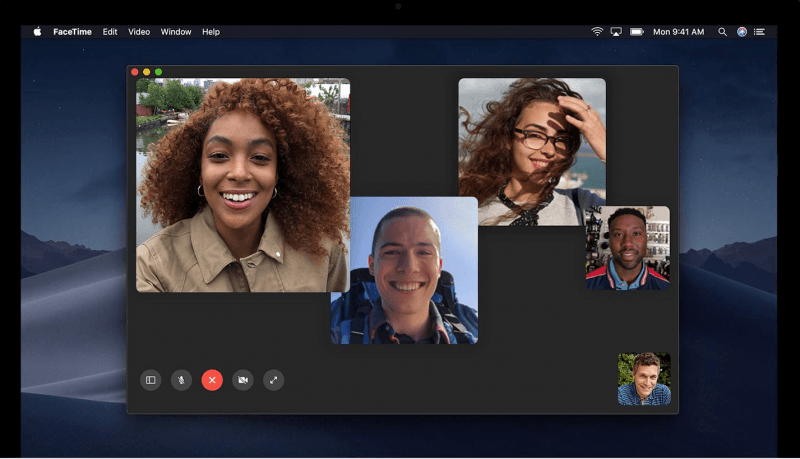
Task: Check the battery status icon
Action: [637, 32]
